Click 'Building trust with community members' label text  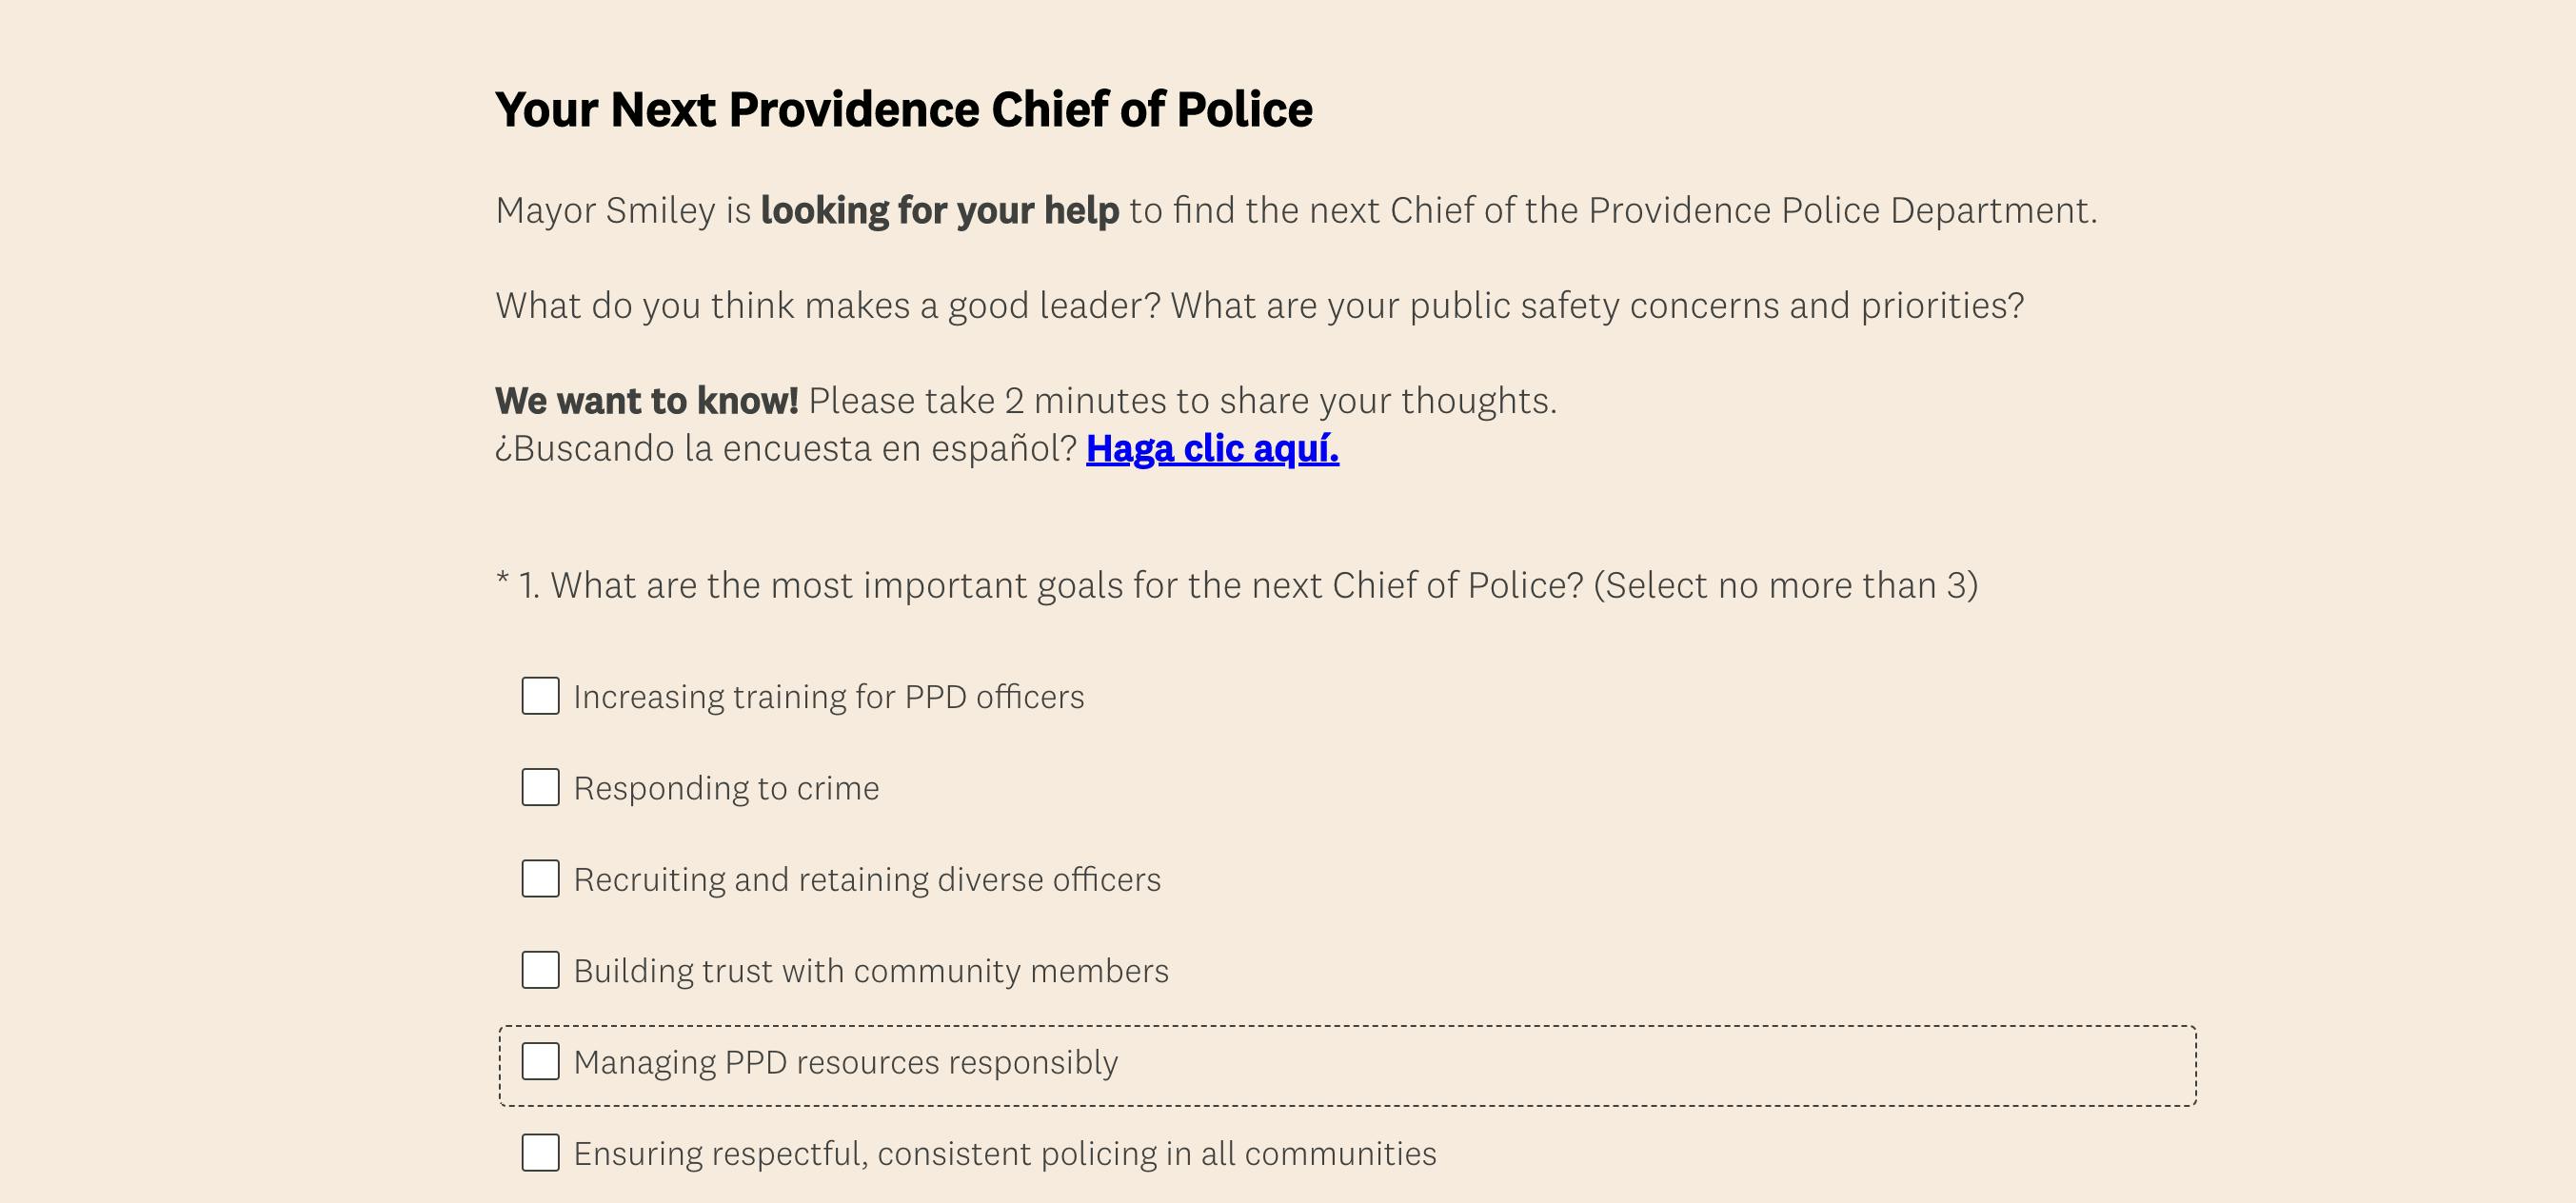[x=870, y=971]
